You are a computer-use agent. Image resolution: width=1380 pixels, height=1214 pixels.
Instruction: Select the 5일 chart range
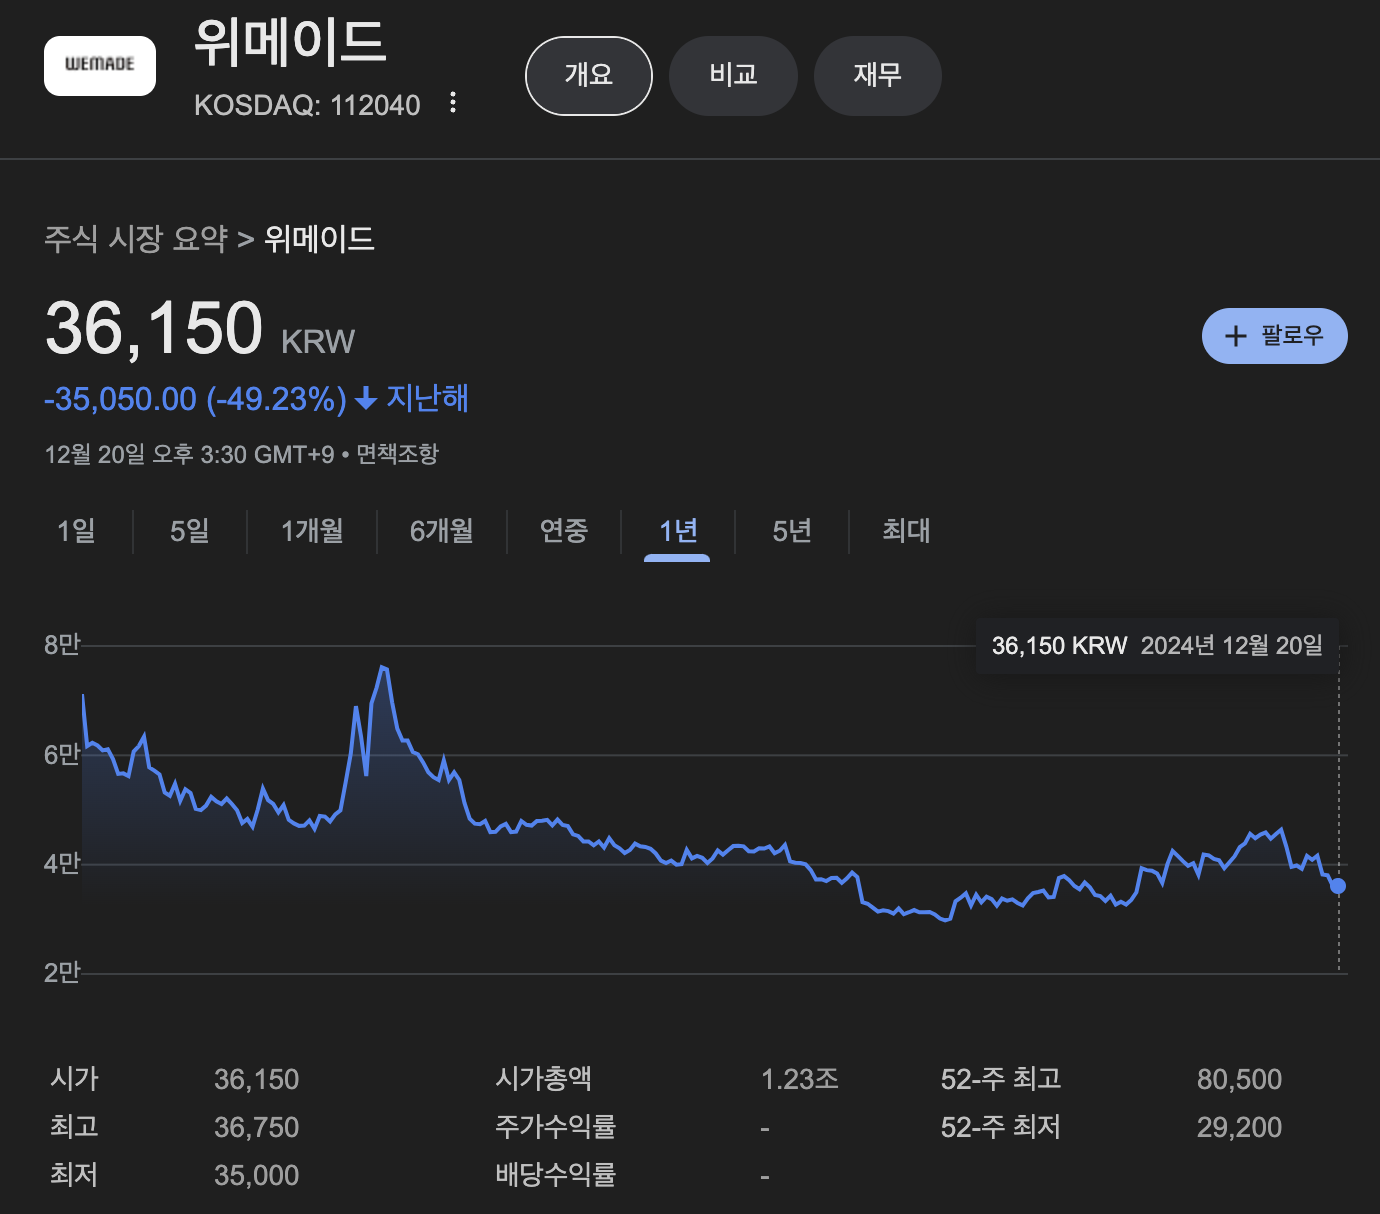click(190, 531)
